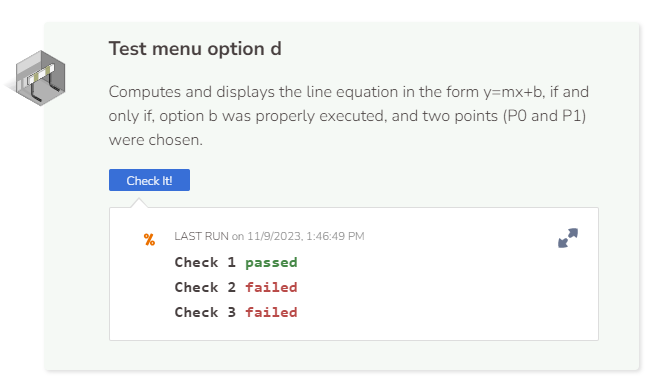The height and width of the screenshot is (383, 667).
Task: Click the callout pointer triangle under Check It!
Action: 139,203
